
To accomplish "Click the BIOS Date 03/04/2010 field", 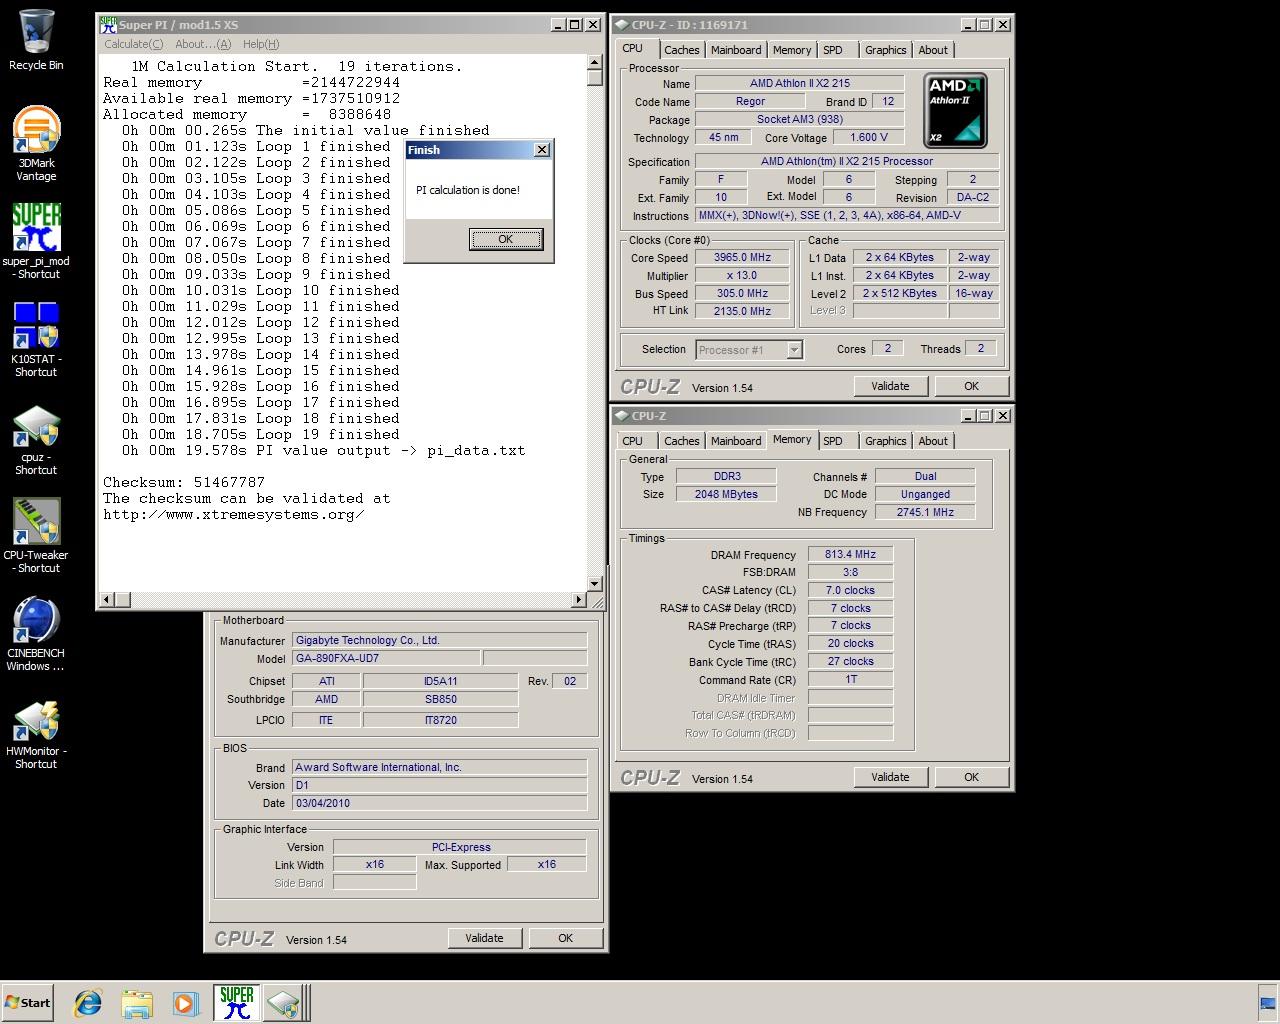I will (x=439, y=803).
